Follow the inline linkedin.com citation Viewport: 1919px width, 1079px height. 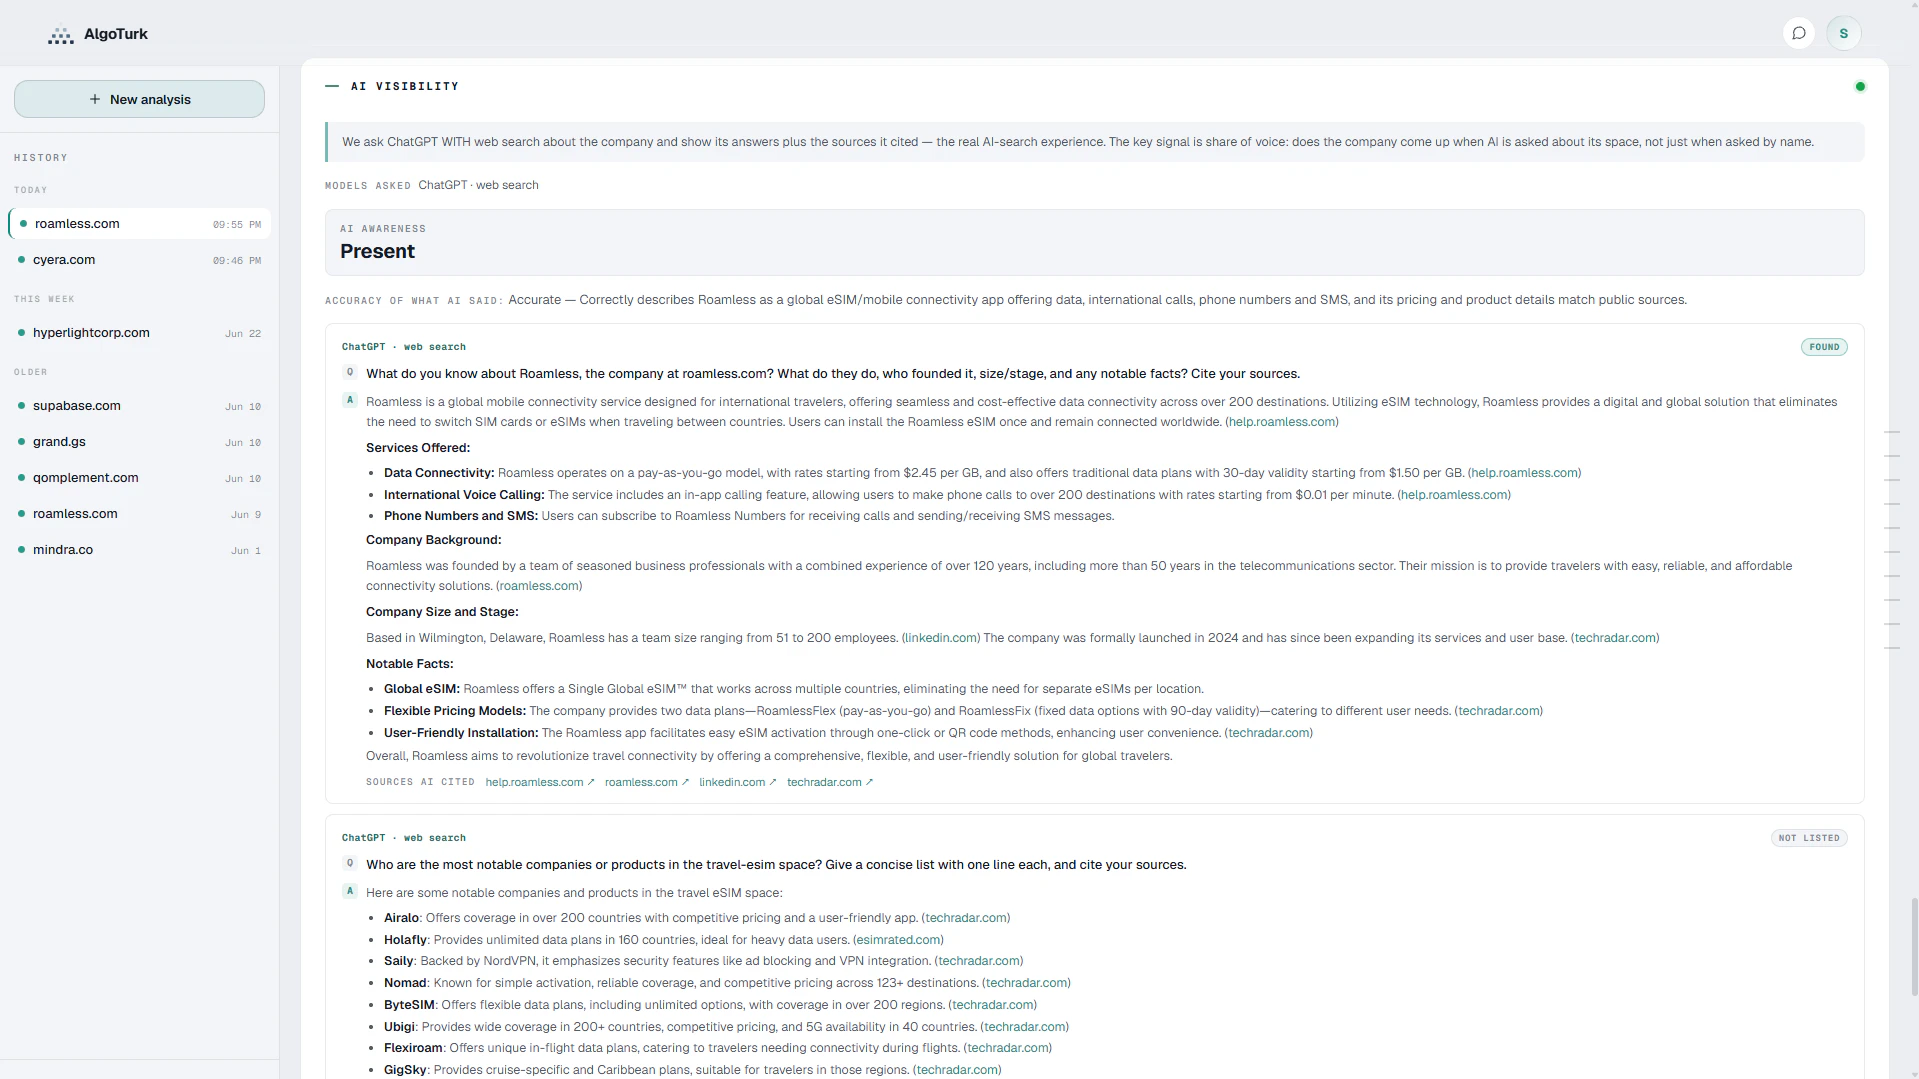click(x=941, y=638)
